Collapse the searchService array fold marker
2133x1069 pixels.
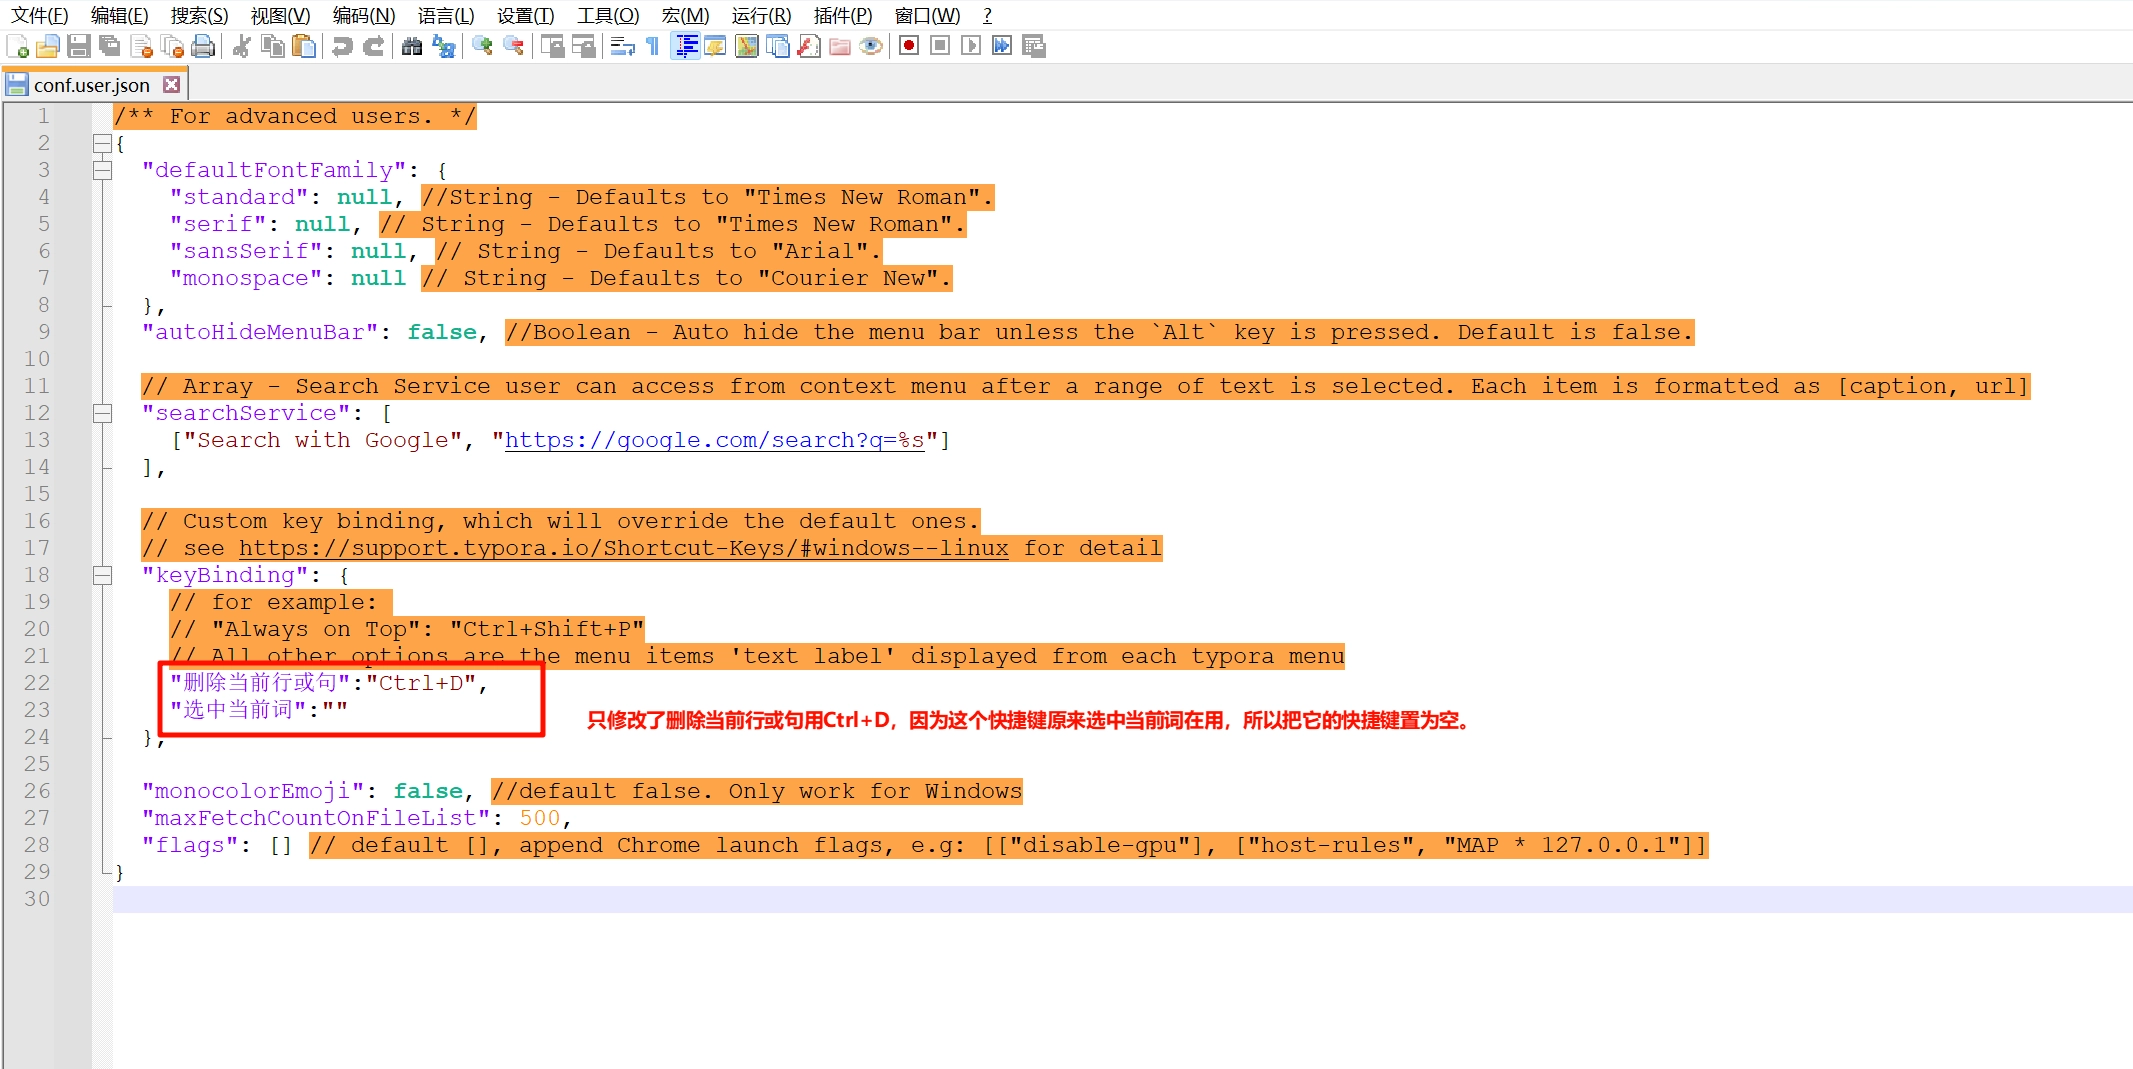pos(101,414)
